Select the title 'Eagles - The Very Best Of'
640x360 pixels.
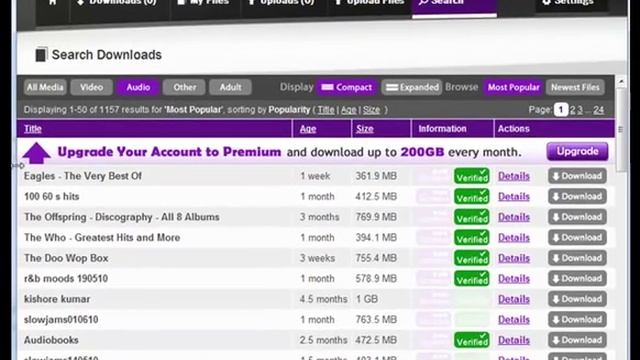[82, 176]
